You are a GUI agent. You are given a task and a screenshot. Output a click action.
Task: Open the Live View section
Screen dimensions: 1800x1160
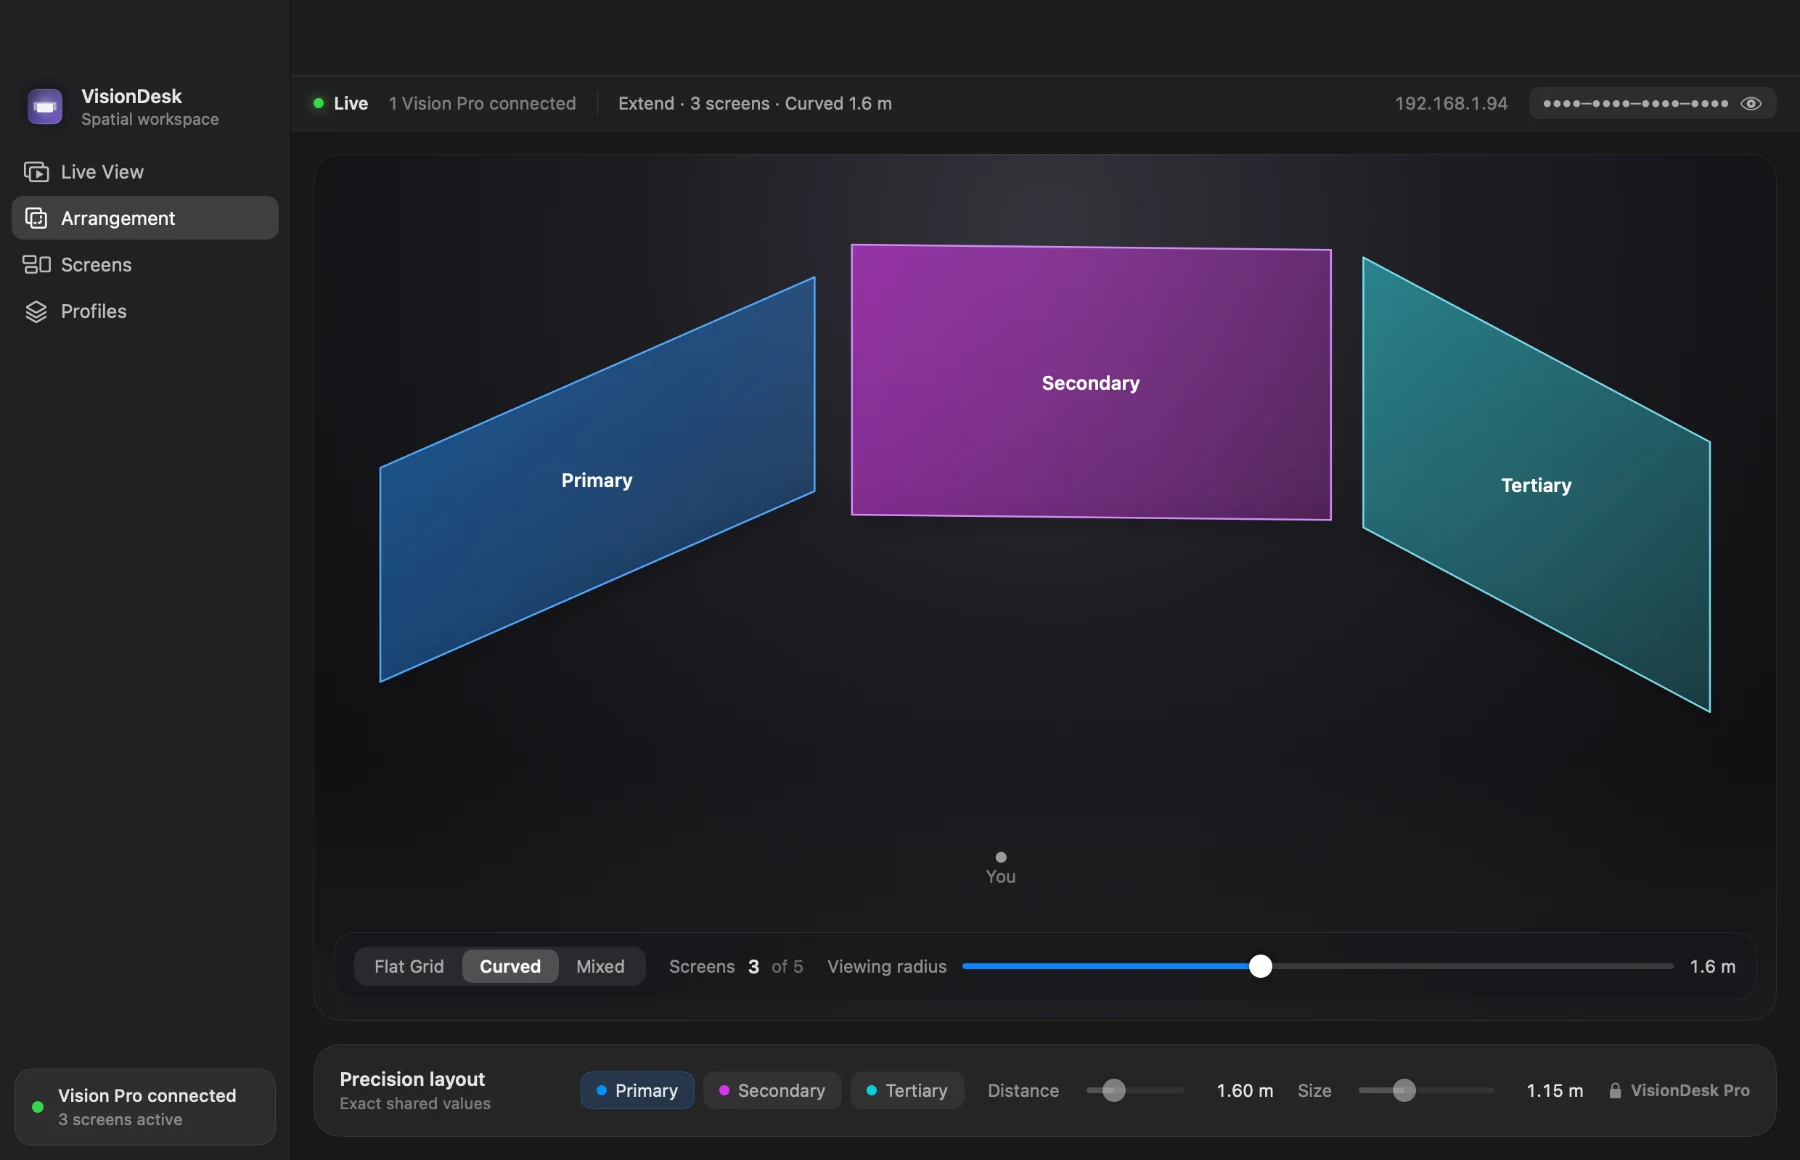145,172
